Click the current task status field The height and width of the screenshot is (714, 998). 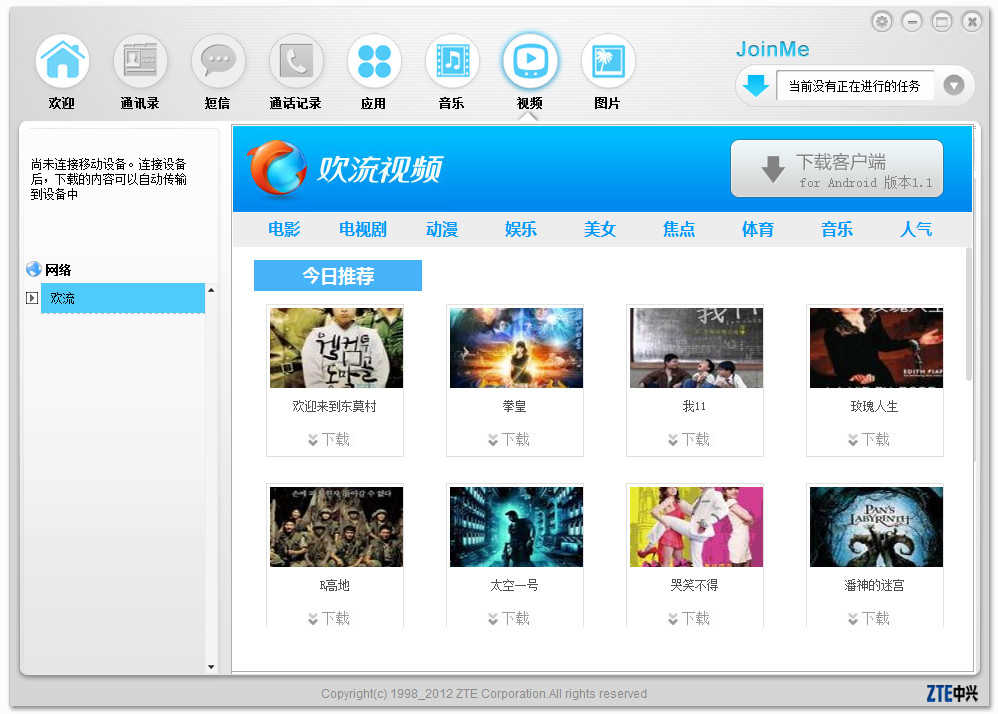click(x=855, y=86)
